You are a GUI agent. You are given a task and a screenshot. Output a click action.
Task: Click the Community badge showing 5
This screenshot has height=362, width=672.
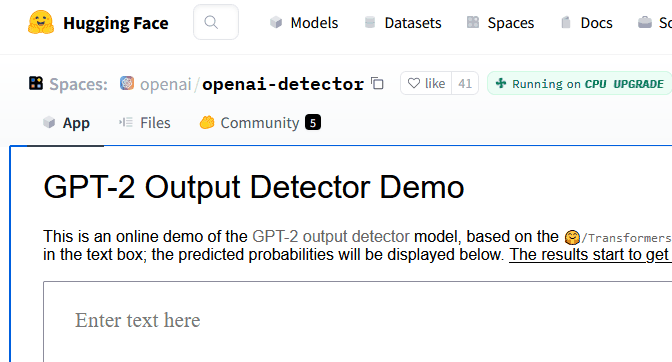pos(313,123)
